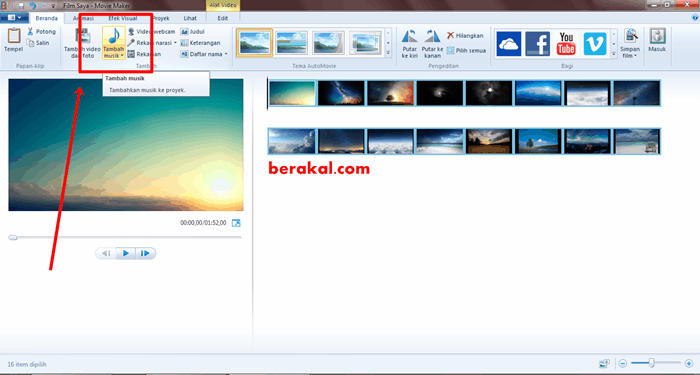Open the Simpan film dropdown arrow
This screenshot has height=375, width=700.
point(636,56)
